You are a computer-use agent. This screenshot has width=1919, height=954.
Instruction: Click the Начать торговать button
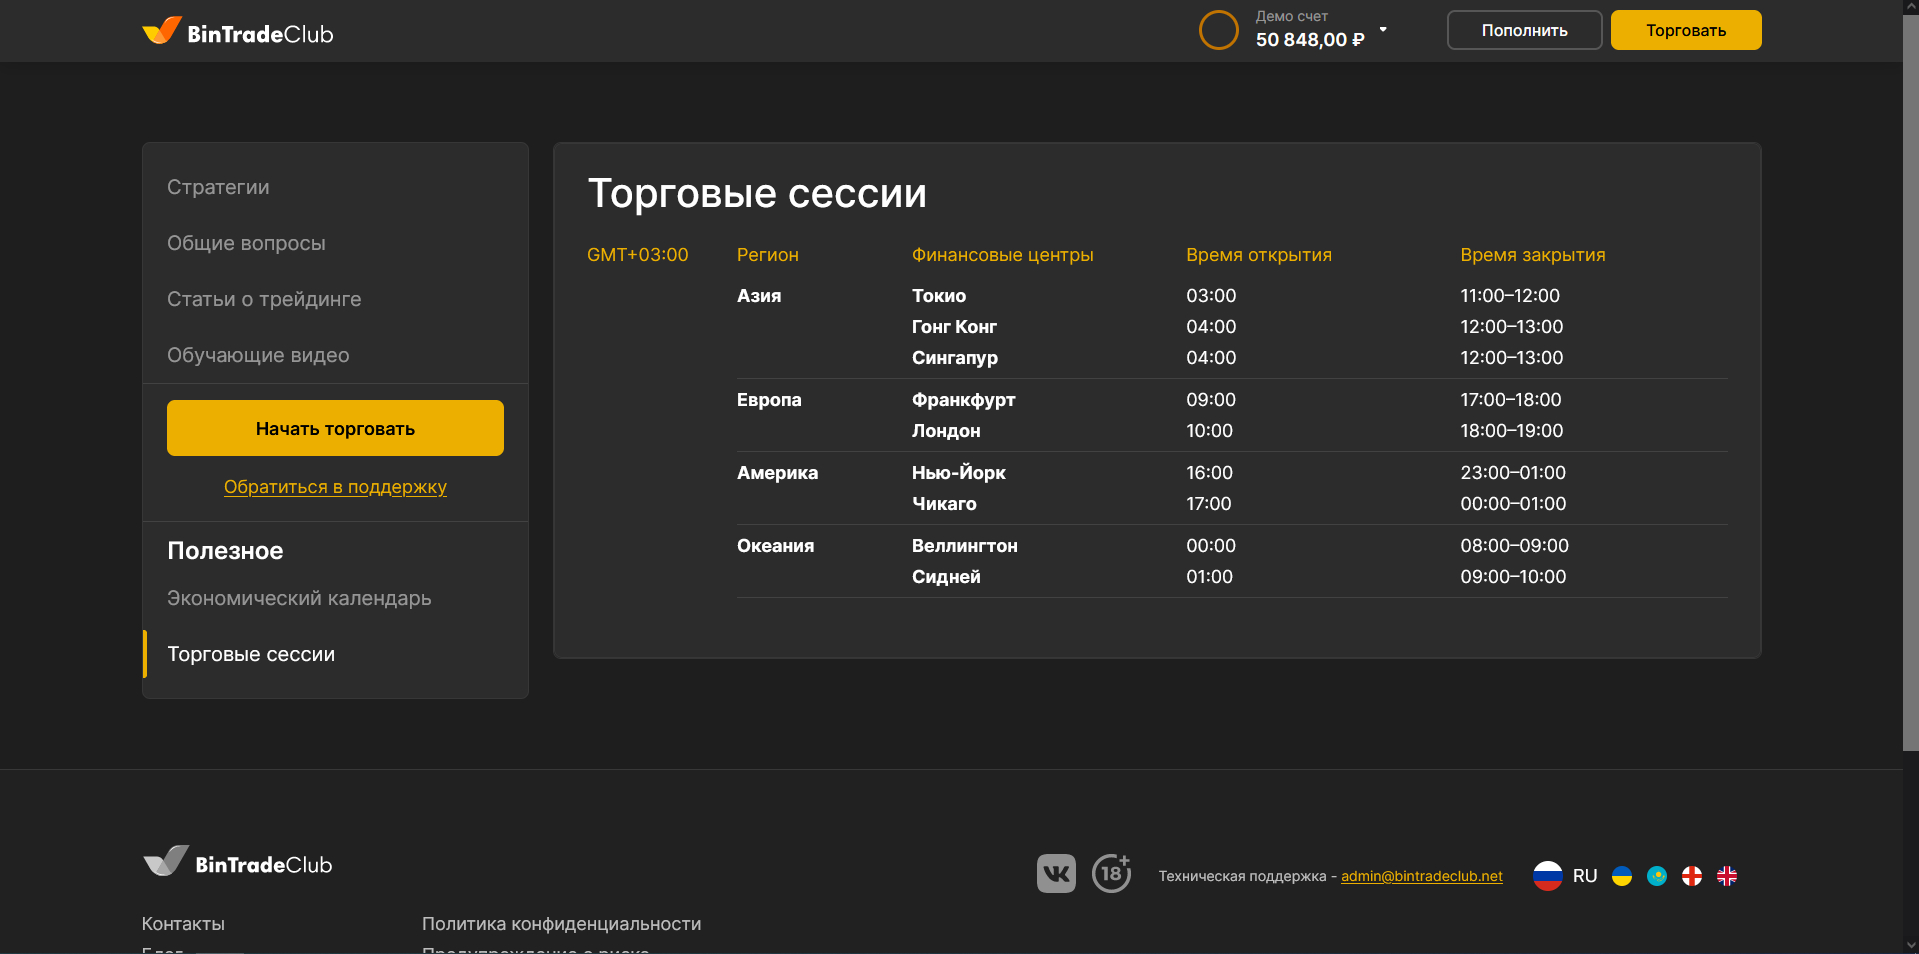click(x=335, y=428)
